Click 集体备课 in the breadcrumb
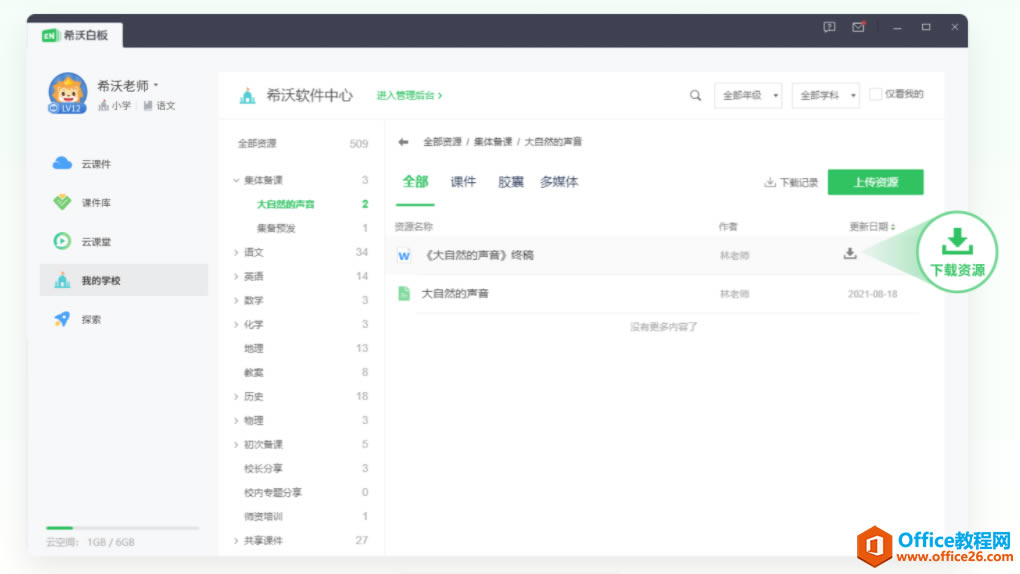This screenshot has width=1020, height=574. point(492,142)
